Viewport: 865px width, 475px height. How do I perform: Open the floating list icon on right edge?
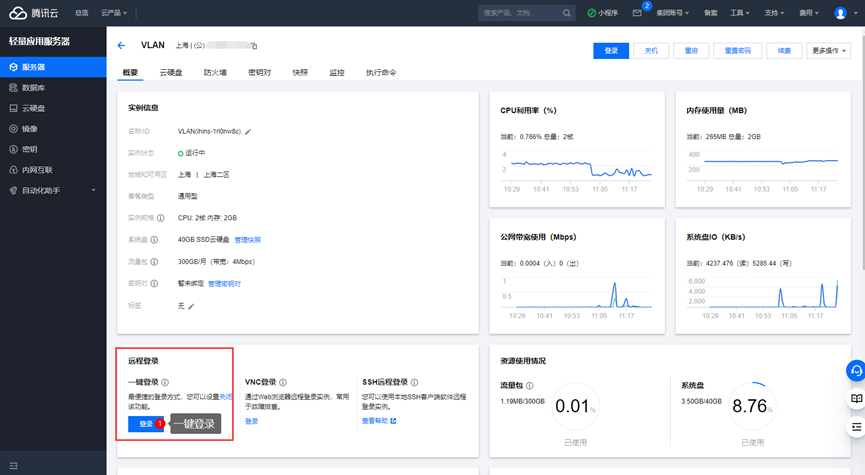coord(856,426)
